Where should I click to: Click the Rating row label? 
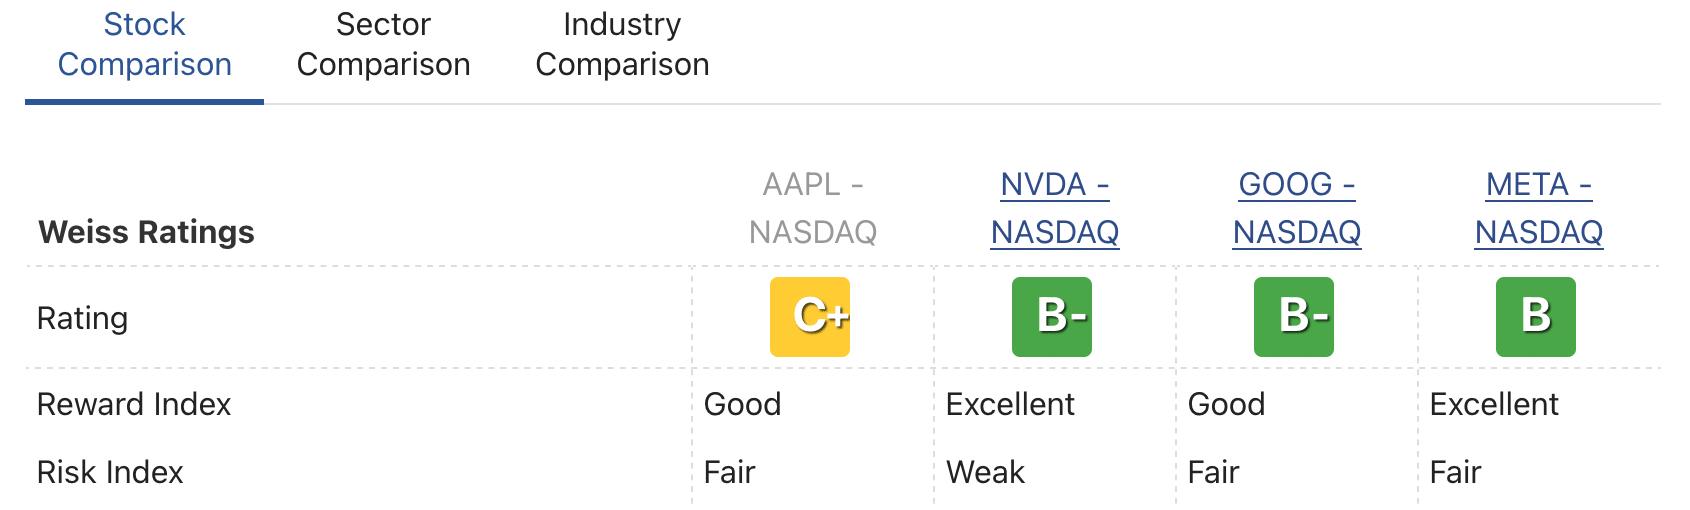tap(82, 318)
